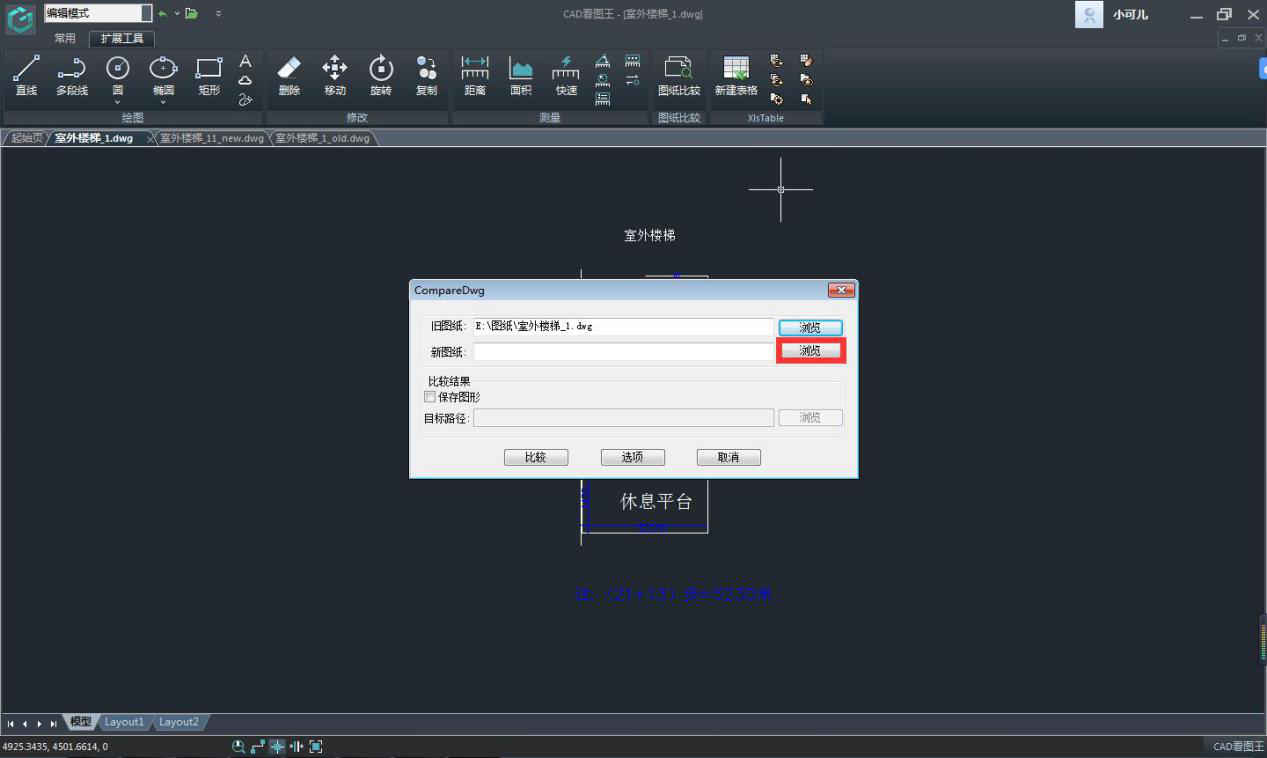This screenshot has width=1267, height=758.
Task: Expand the 圆 circle tool dropdown arrow
Action: point(118,102)
